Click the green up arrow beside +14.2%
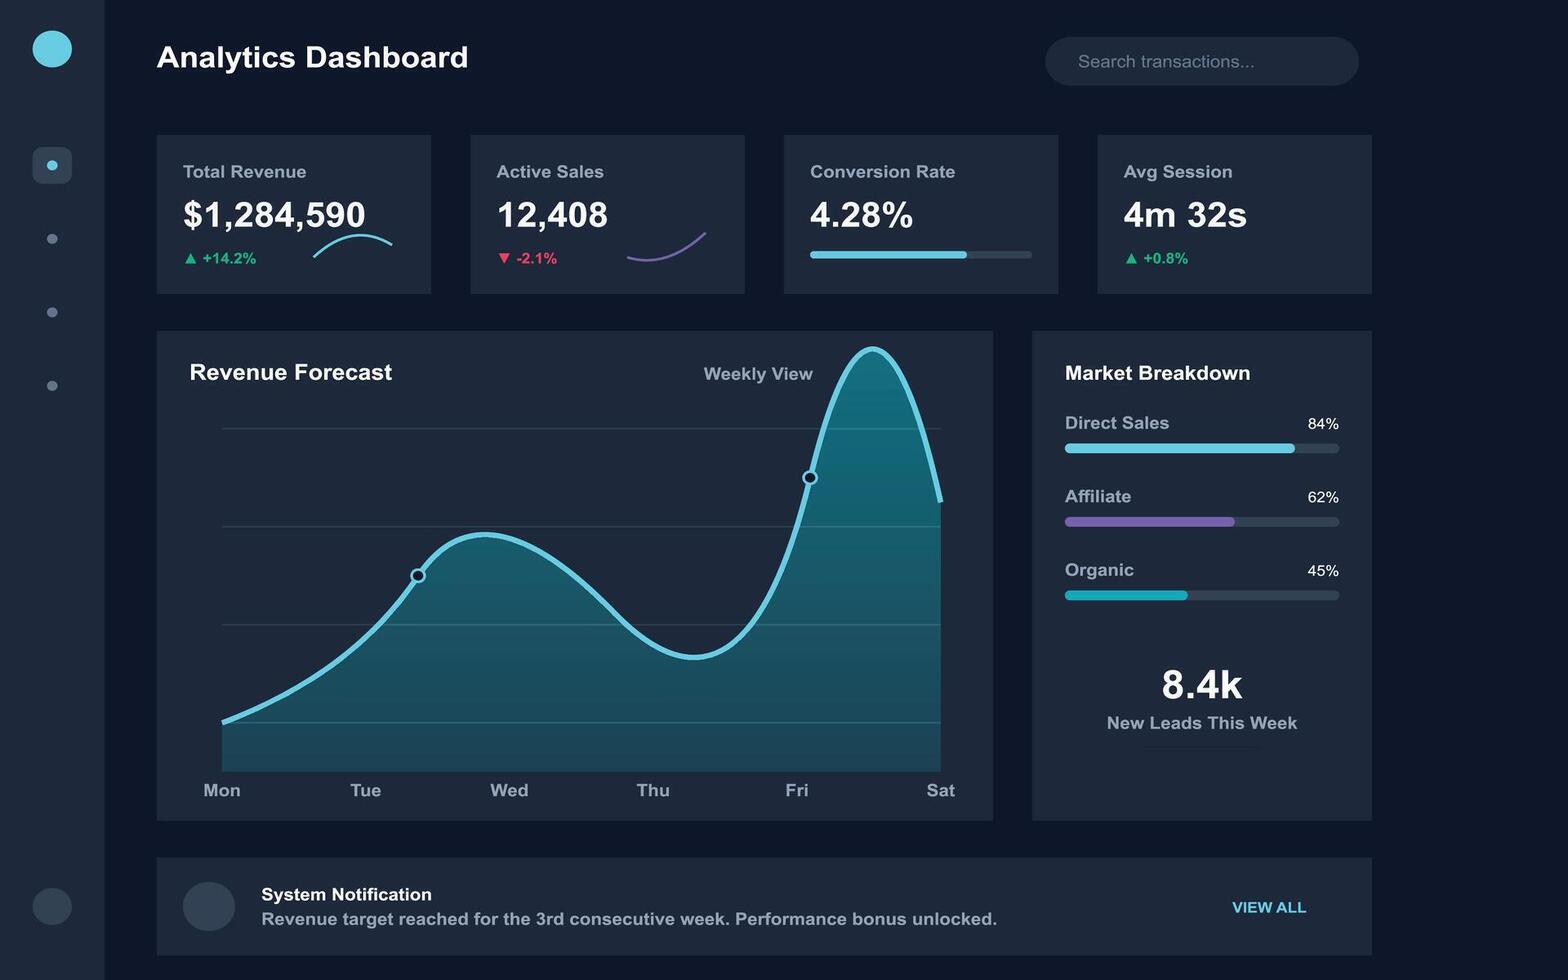This screenshot has width=1568, height=980. pos(191,258)
